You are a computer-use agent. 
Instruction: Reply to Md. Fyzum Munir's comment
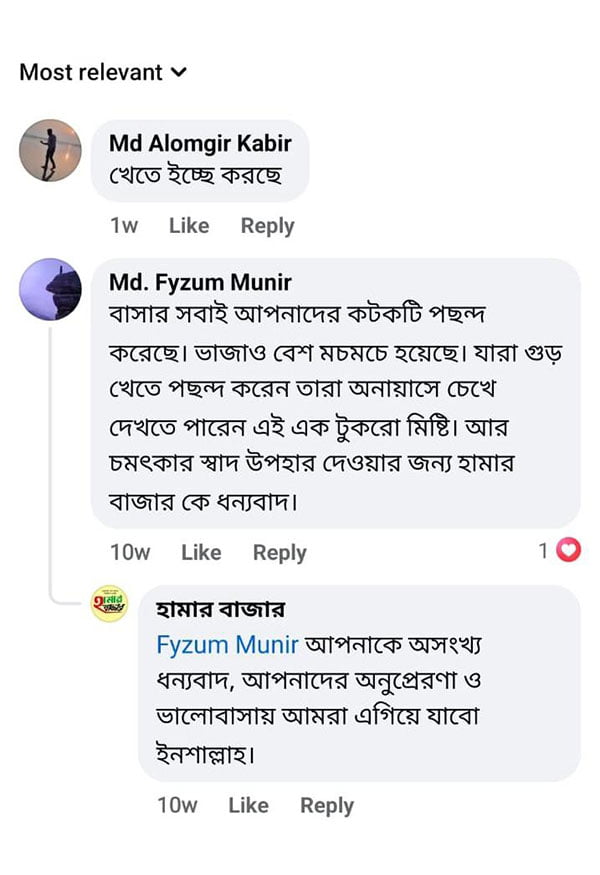pos(279,552)
